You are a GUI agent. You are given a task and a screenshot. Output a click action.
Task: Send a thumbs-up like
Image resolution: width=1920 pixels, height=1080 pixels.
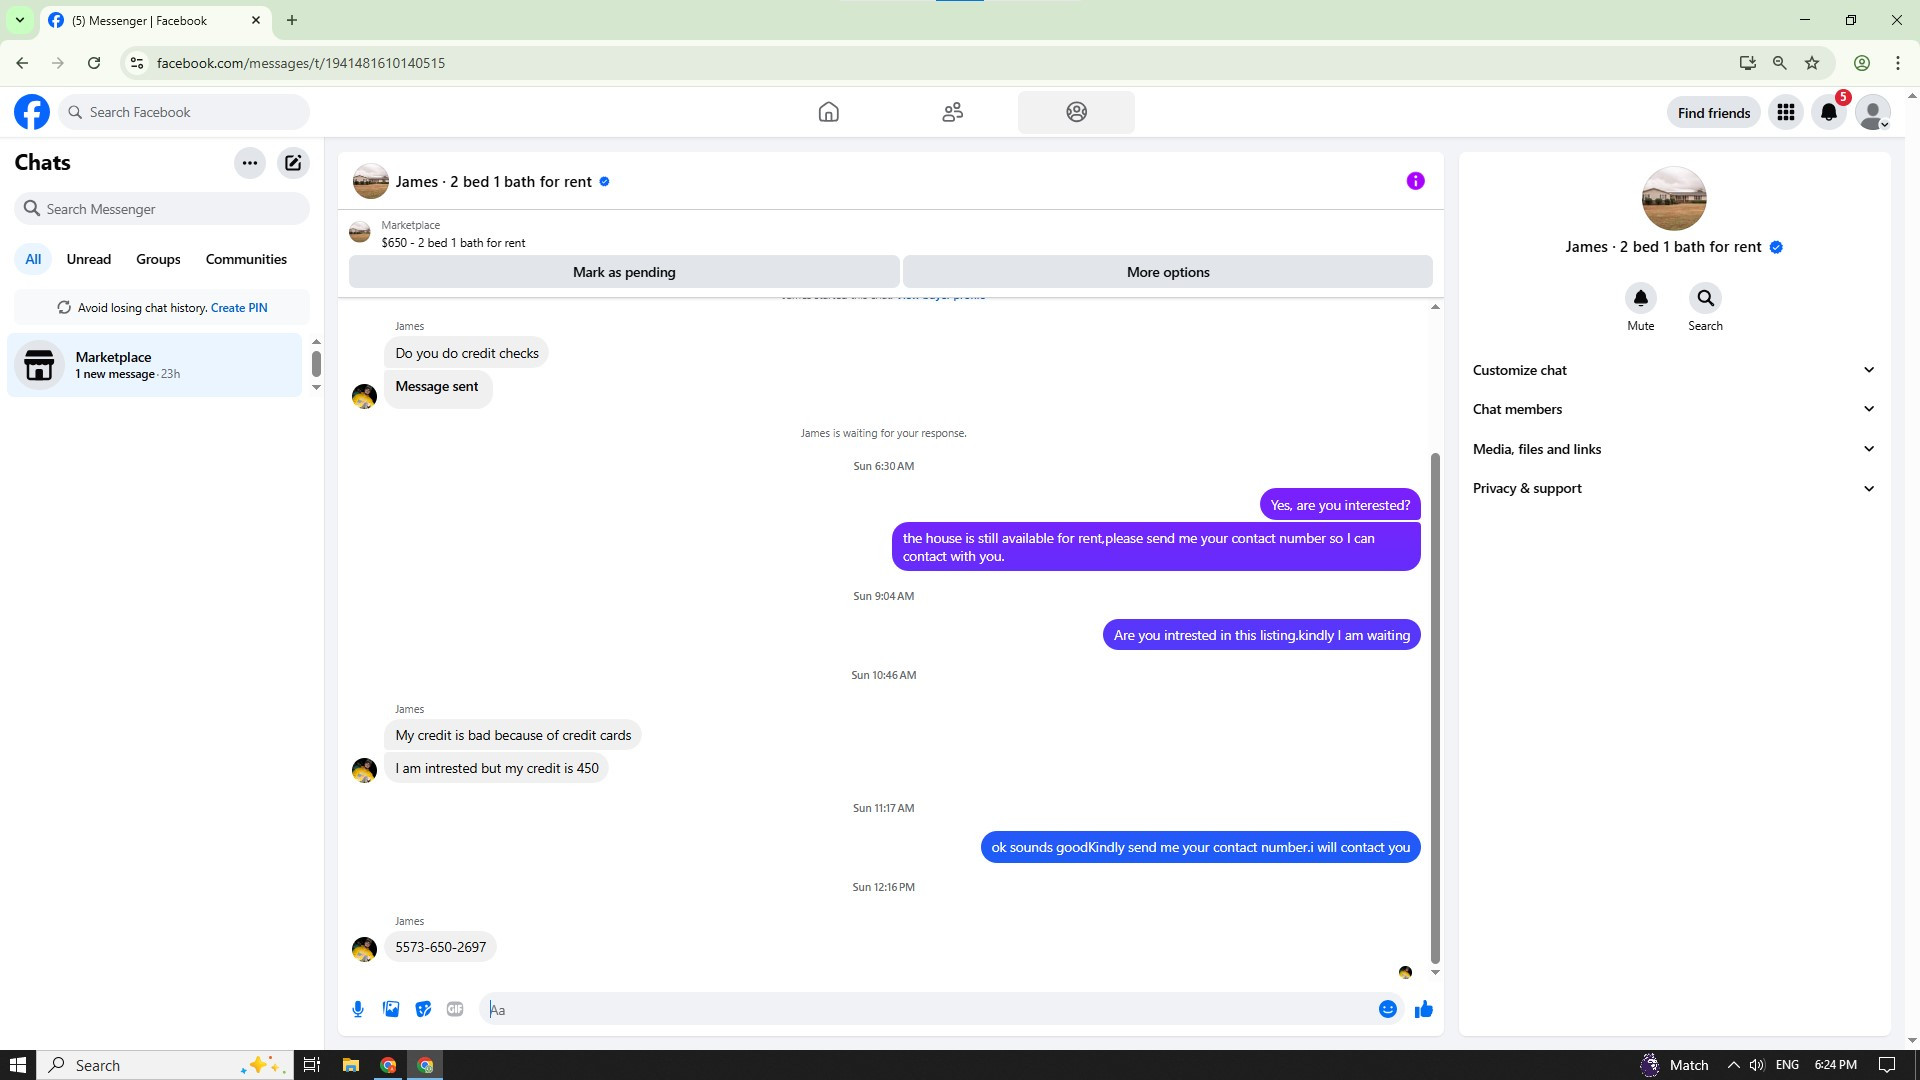(x=1423, y=1009)
